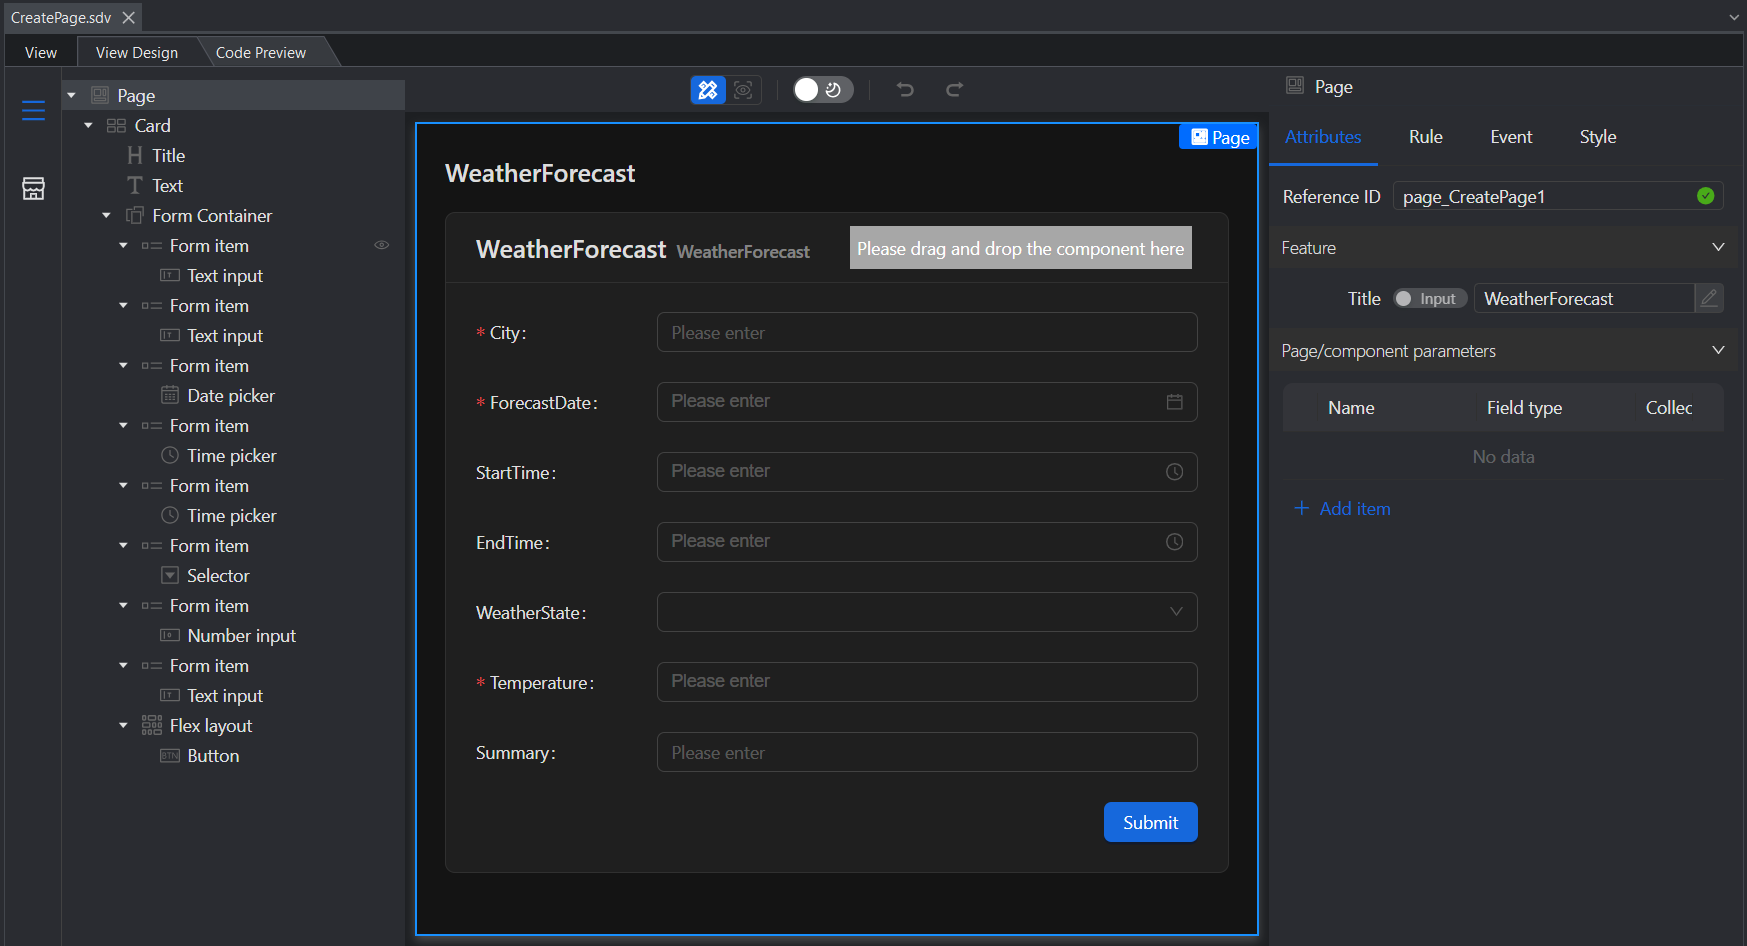Activate the blue design mode icon in toolbar
The width and height of the screenshot is (1747, 946).
click(x=708, y=90)
